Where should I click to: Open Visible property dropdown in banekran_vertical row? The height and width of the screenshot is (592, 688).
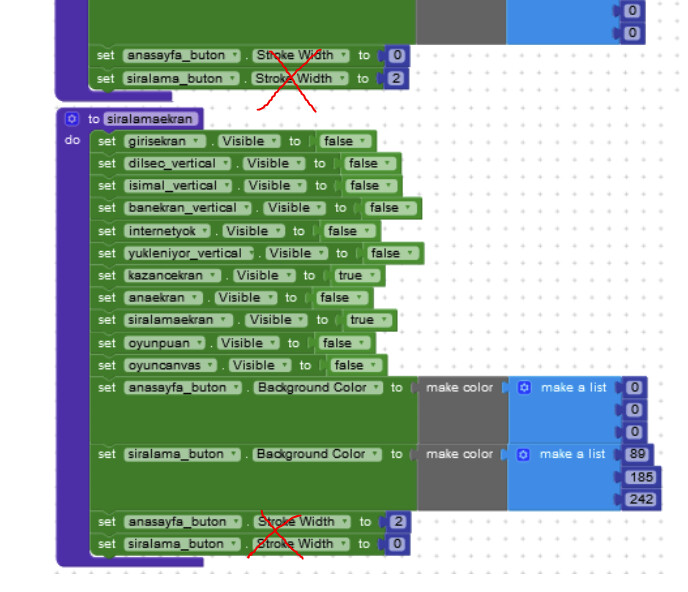click(295, 208)
